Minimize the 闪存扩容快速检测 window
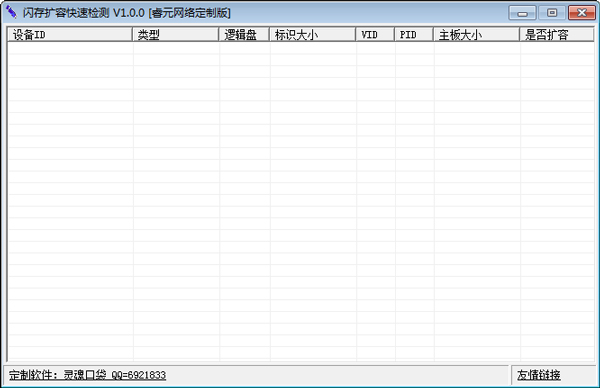This screenshot has height=388, width=600. pyautogui.click(x=522, y=13)
